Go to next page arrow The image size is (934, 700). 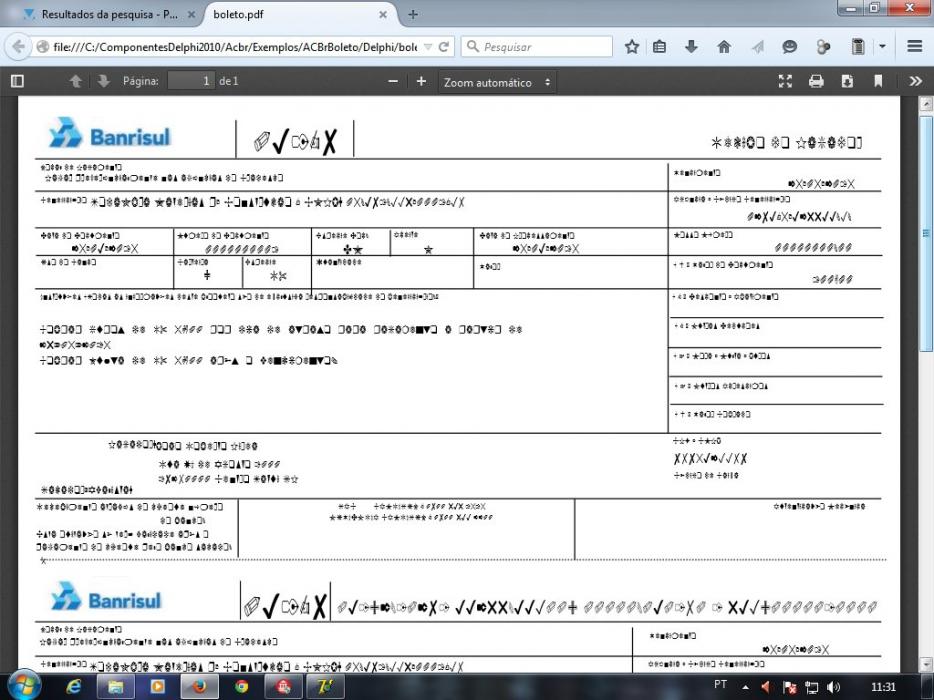[x=104, y=81]
